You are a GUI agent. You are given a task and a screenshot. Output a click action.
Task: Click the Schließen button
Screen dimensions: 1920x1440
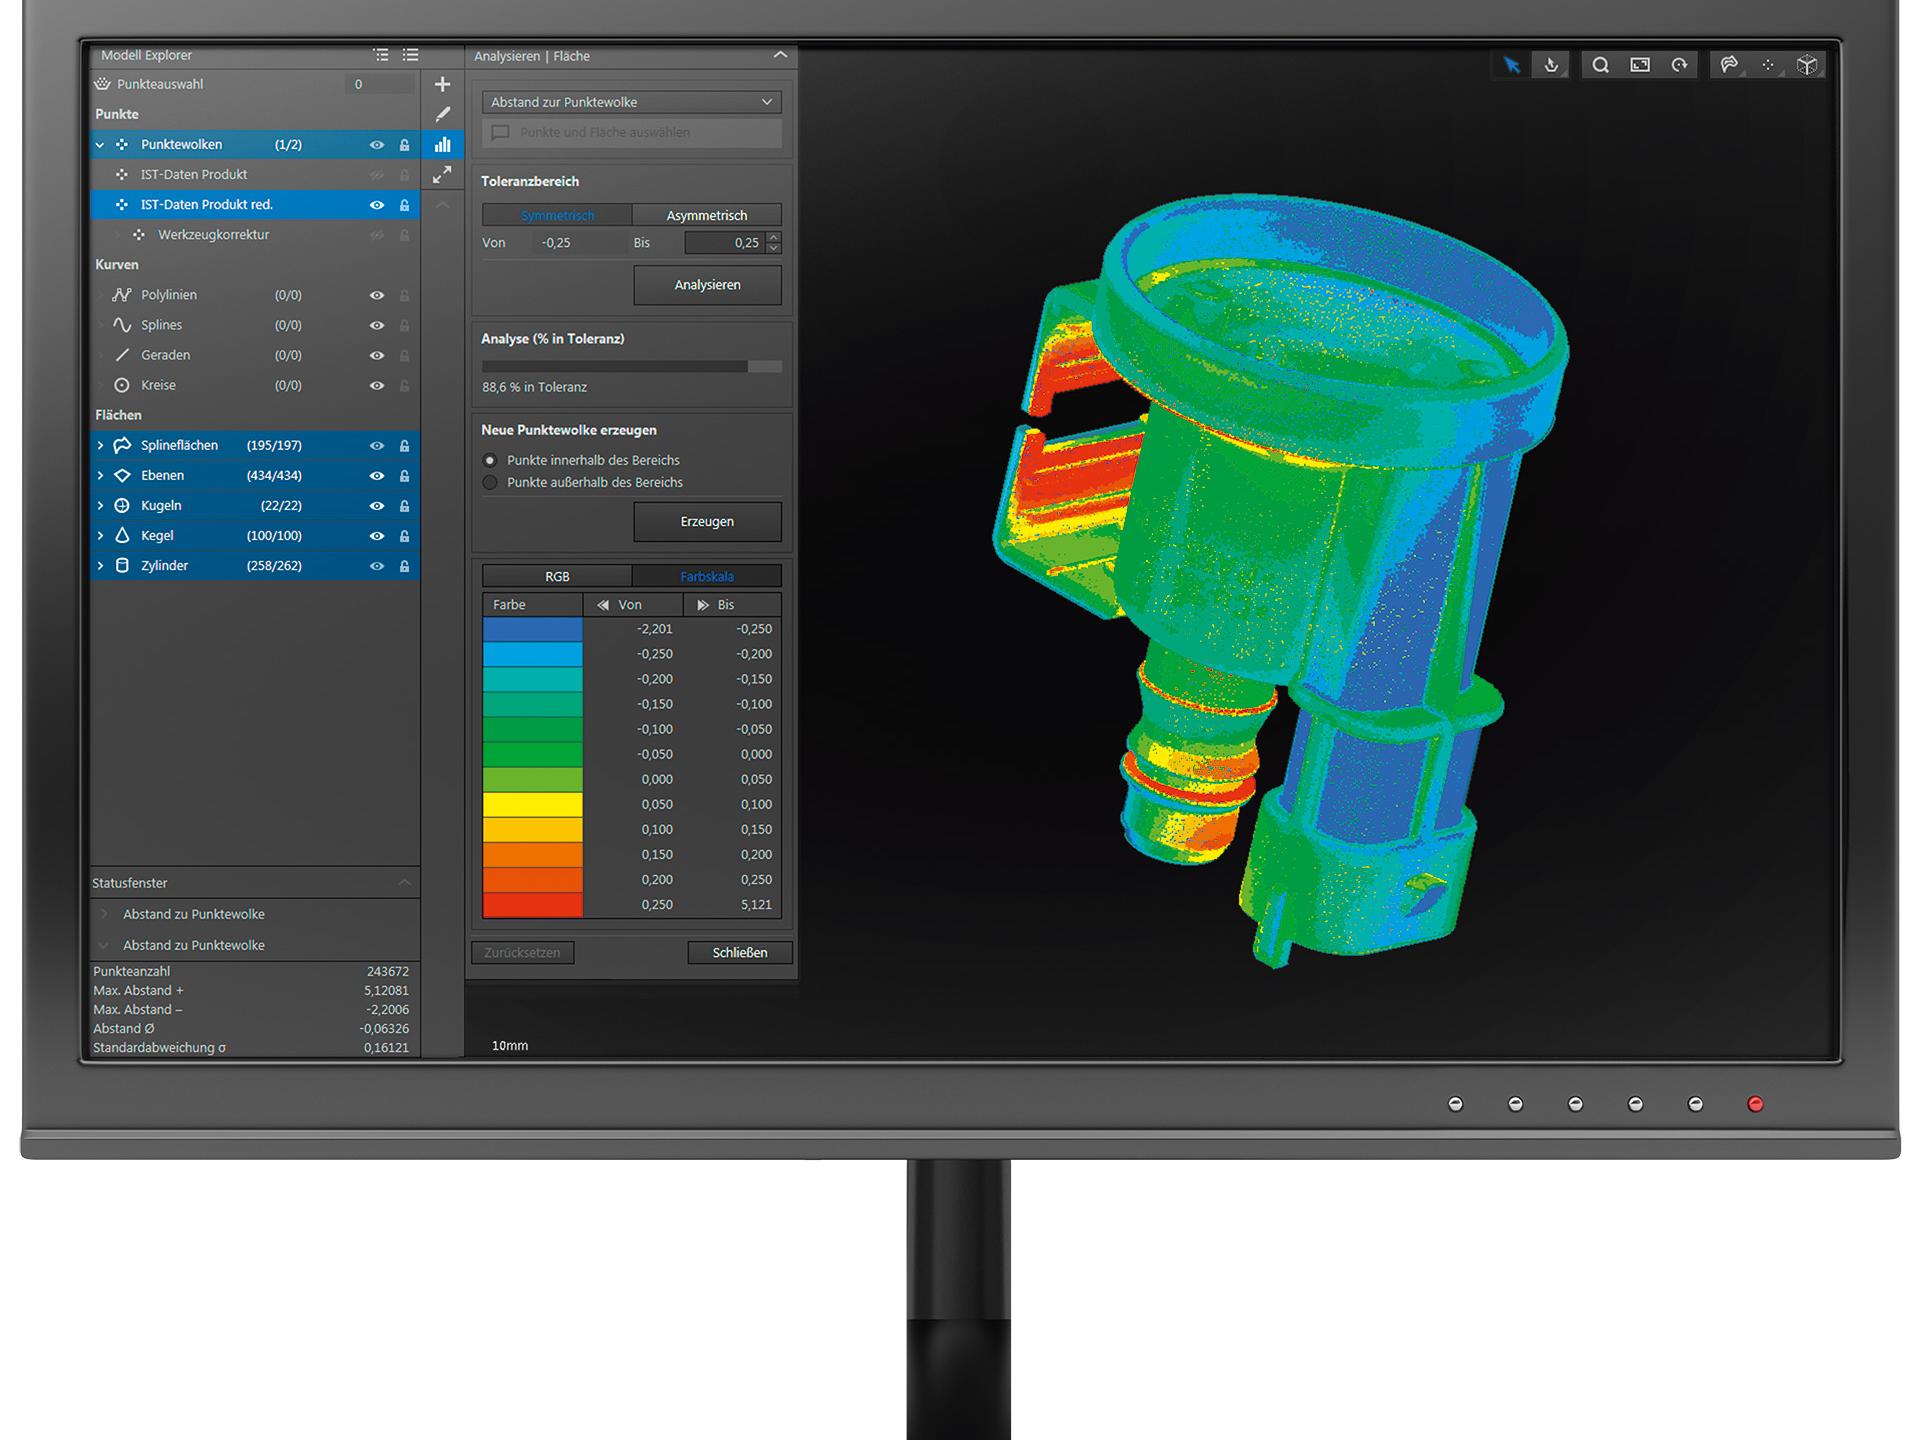(x=739, y=953)
